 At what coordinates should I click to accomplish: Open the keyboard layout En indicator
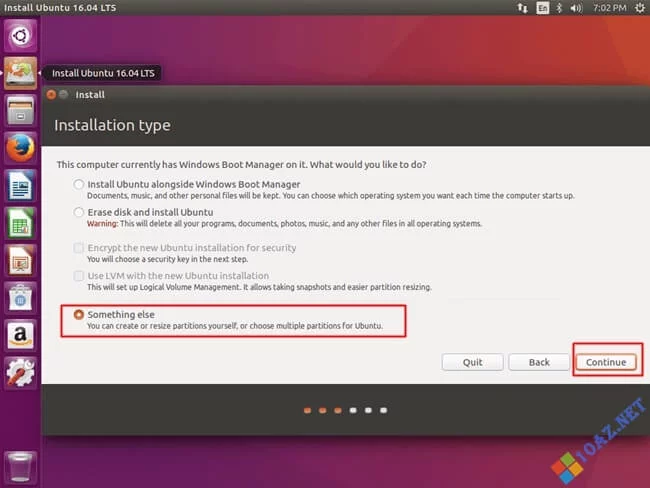point(542,8)
